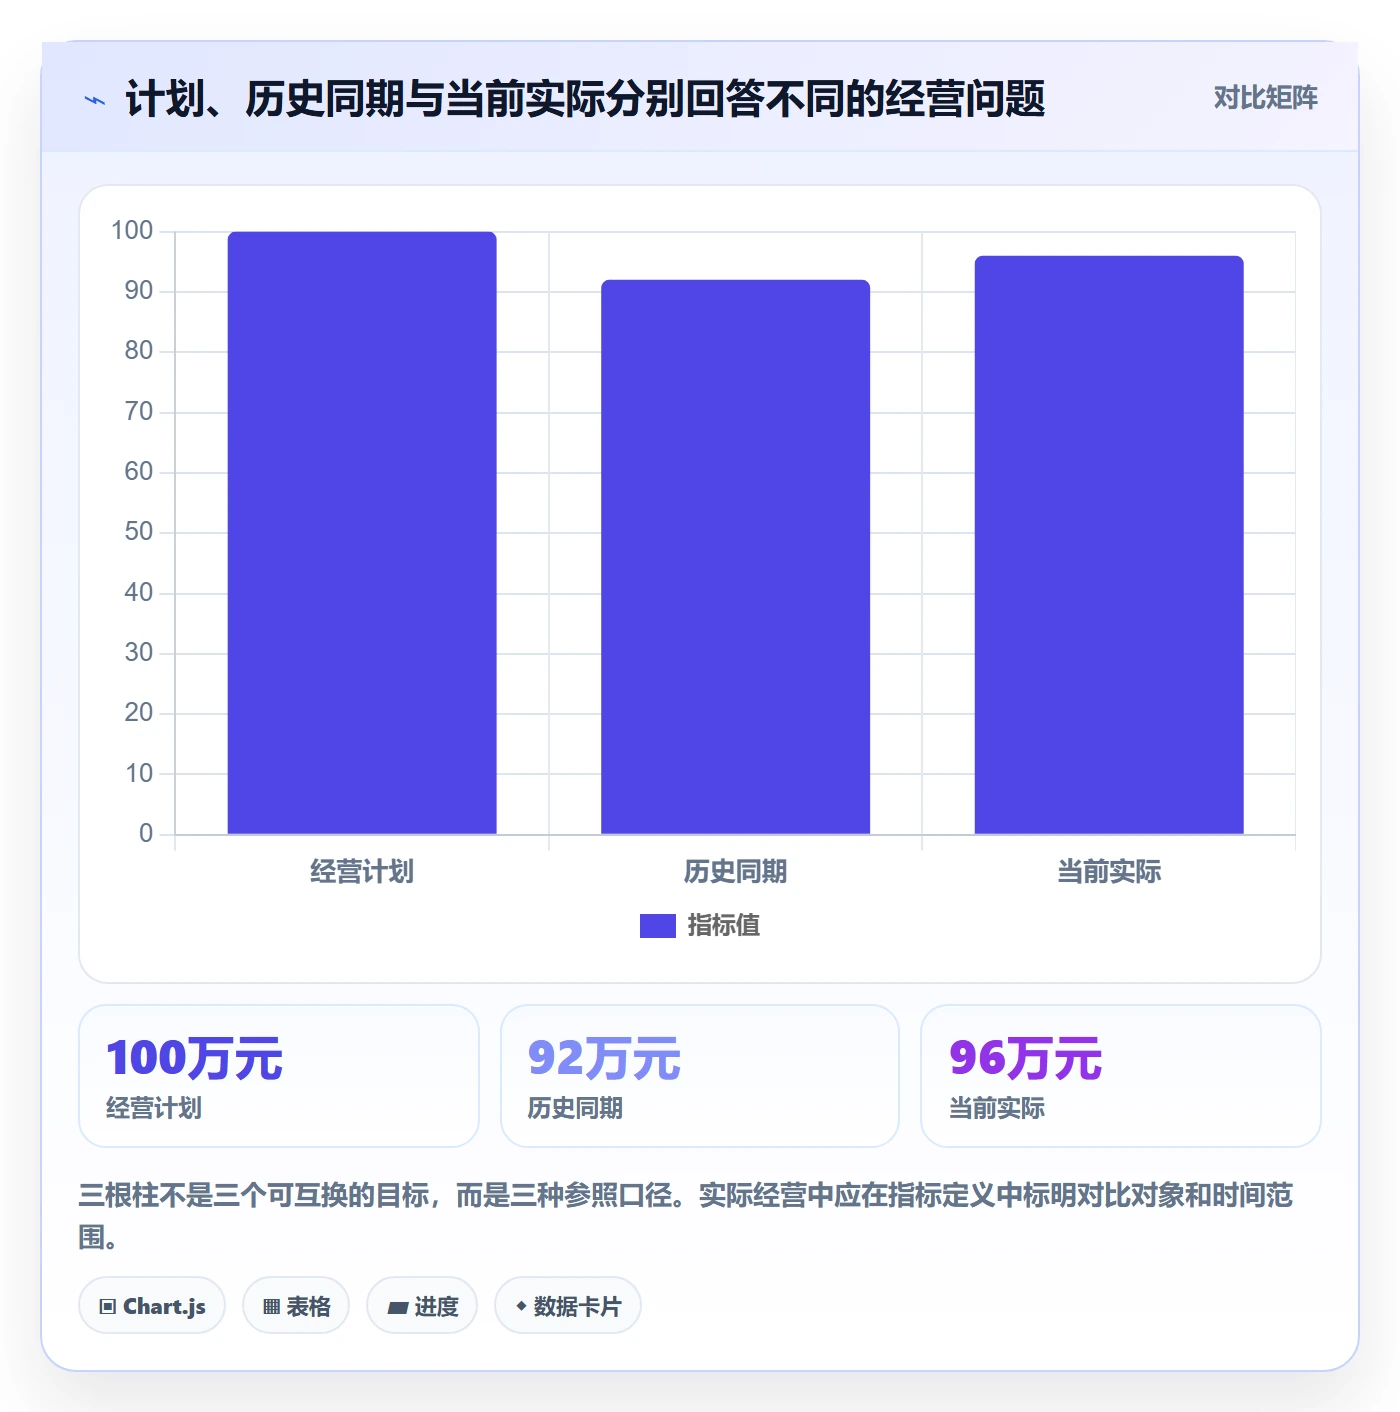The image size is (1400, 1412).
Task: Toggle the 指标值 legend color swatch
Action: pos(658,926)
